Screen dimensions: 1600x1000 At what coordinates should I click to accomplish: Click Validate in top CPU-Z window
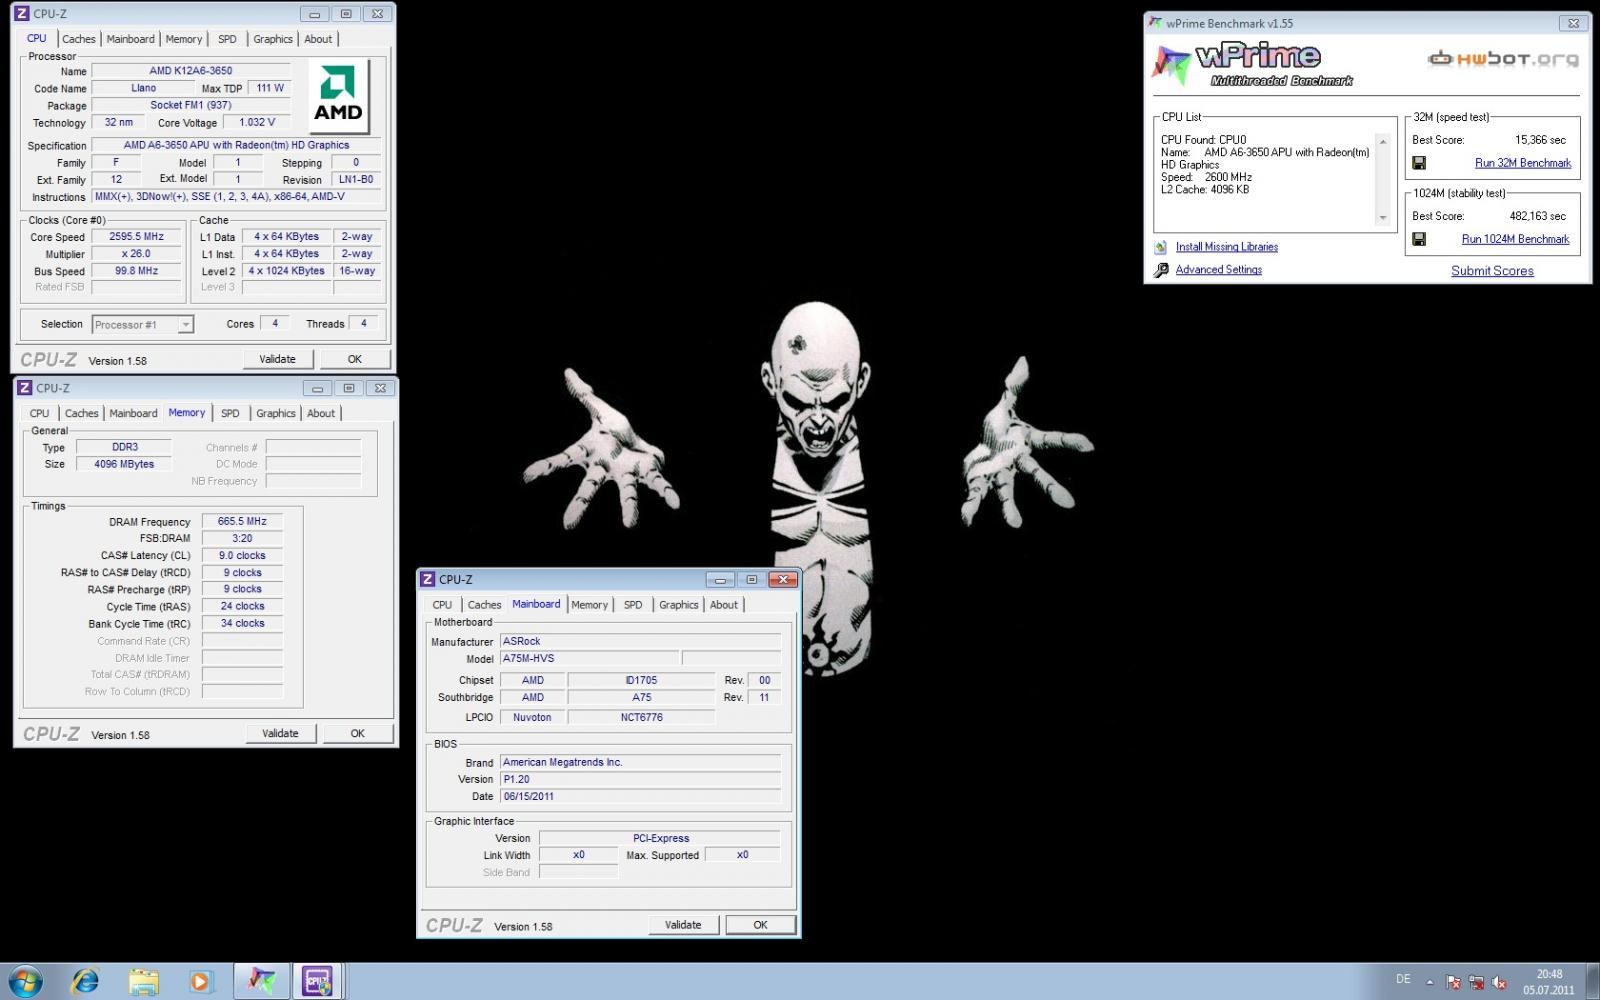[277, 359]
